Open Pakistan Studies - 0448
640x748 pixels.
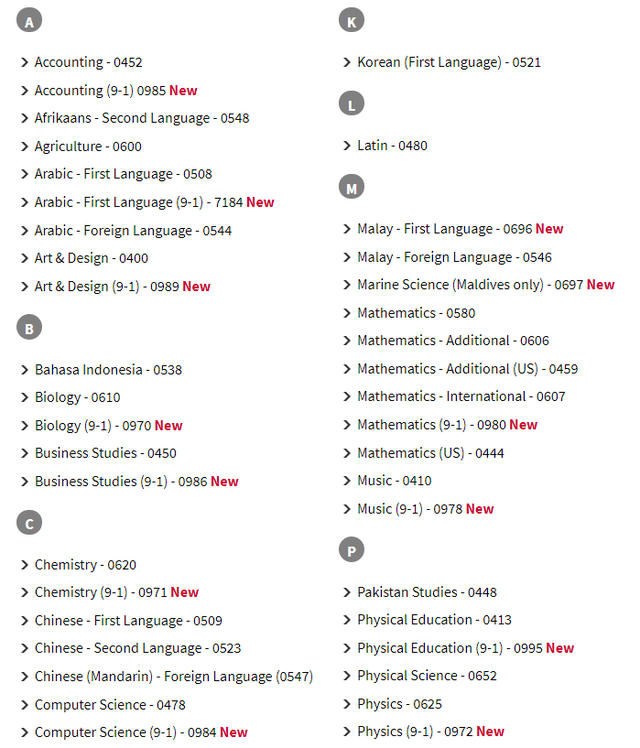[427, 592]
